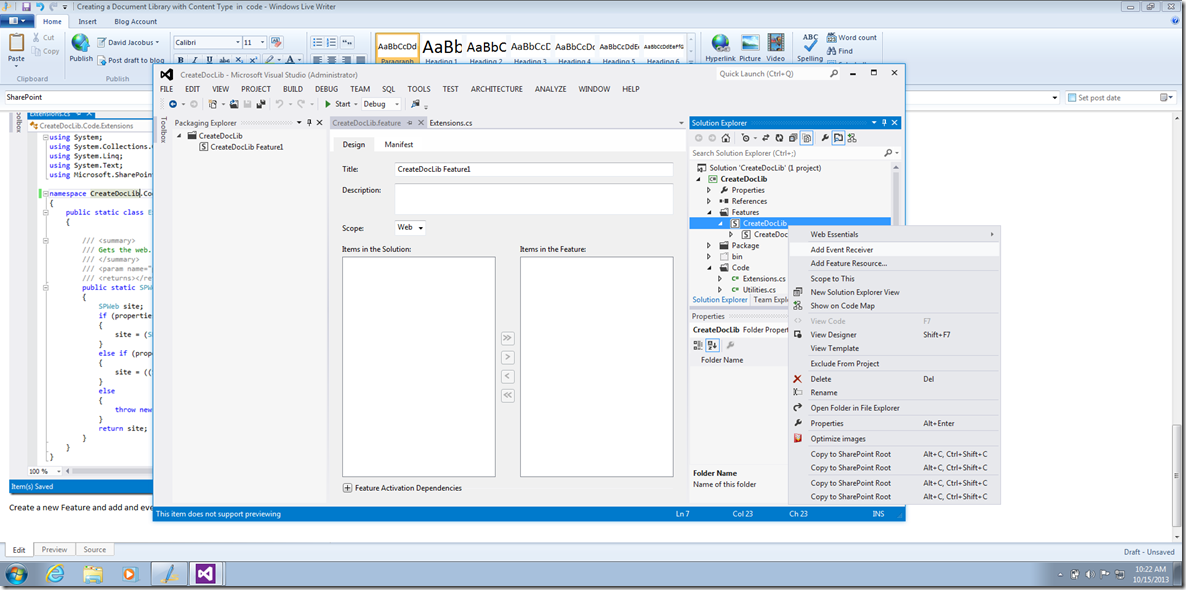Toggle Preview Selected Items in Solution Explorer
1186x590 pixels.
click(838, 138)
